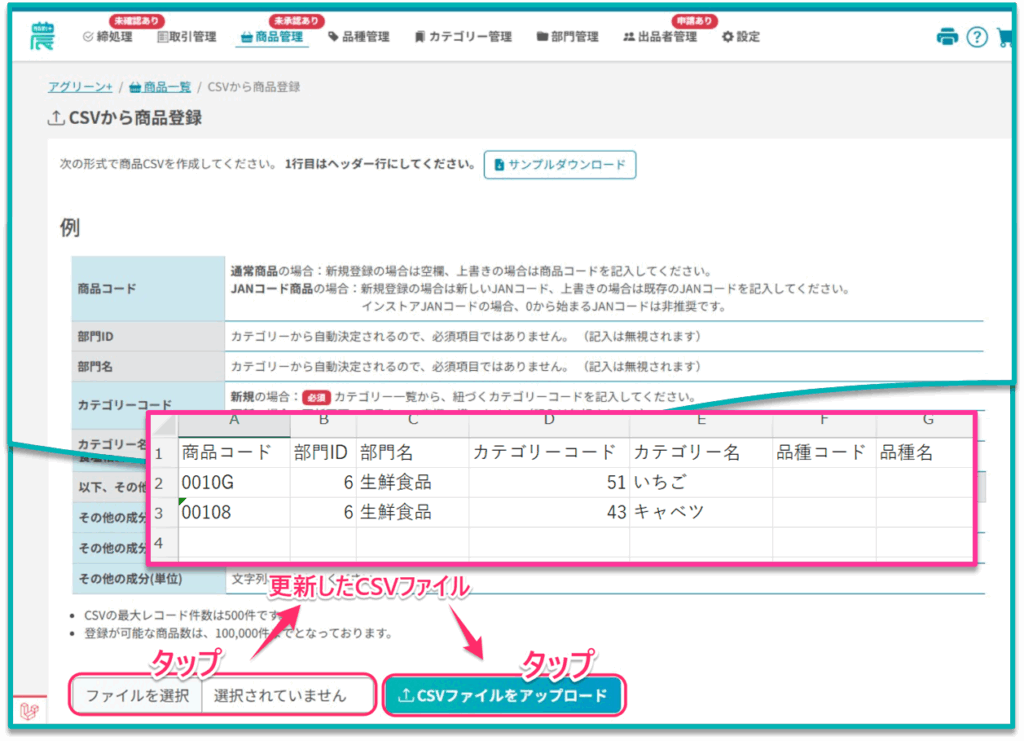Open 品種管理 from the top bar
The width and height of the screenshot is (1024, 741).
(x=358, y=37)
